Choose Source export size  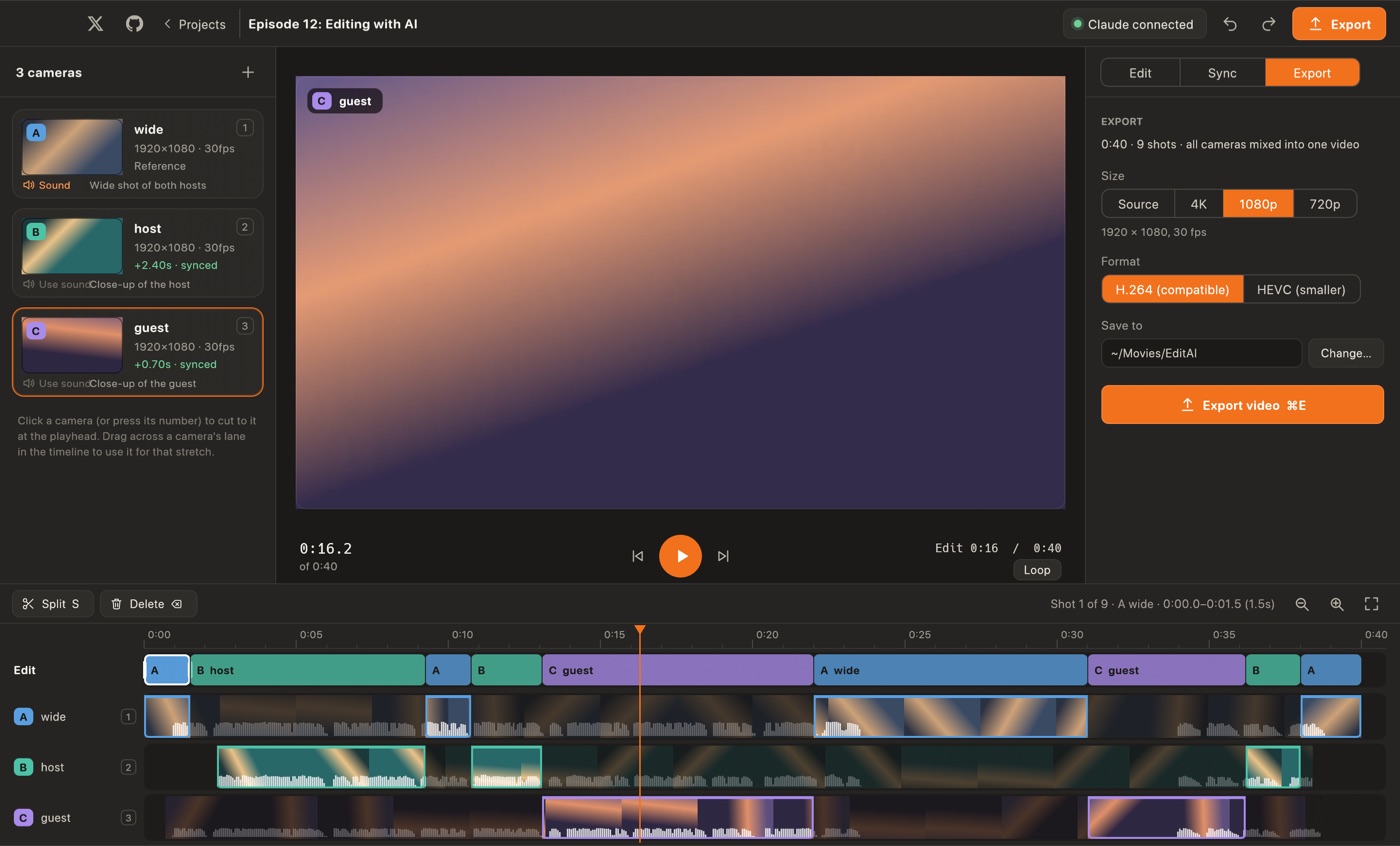coord(1138,204)
